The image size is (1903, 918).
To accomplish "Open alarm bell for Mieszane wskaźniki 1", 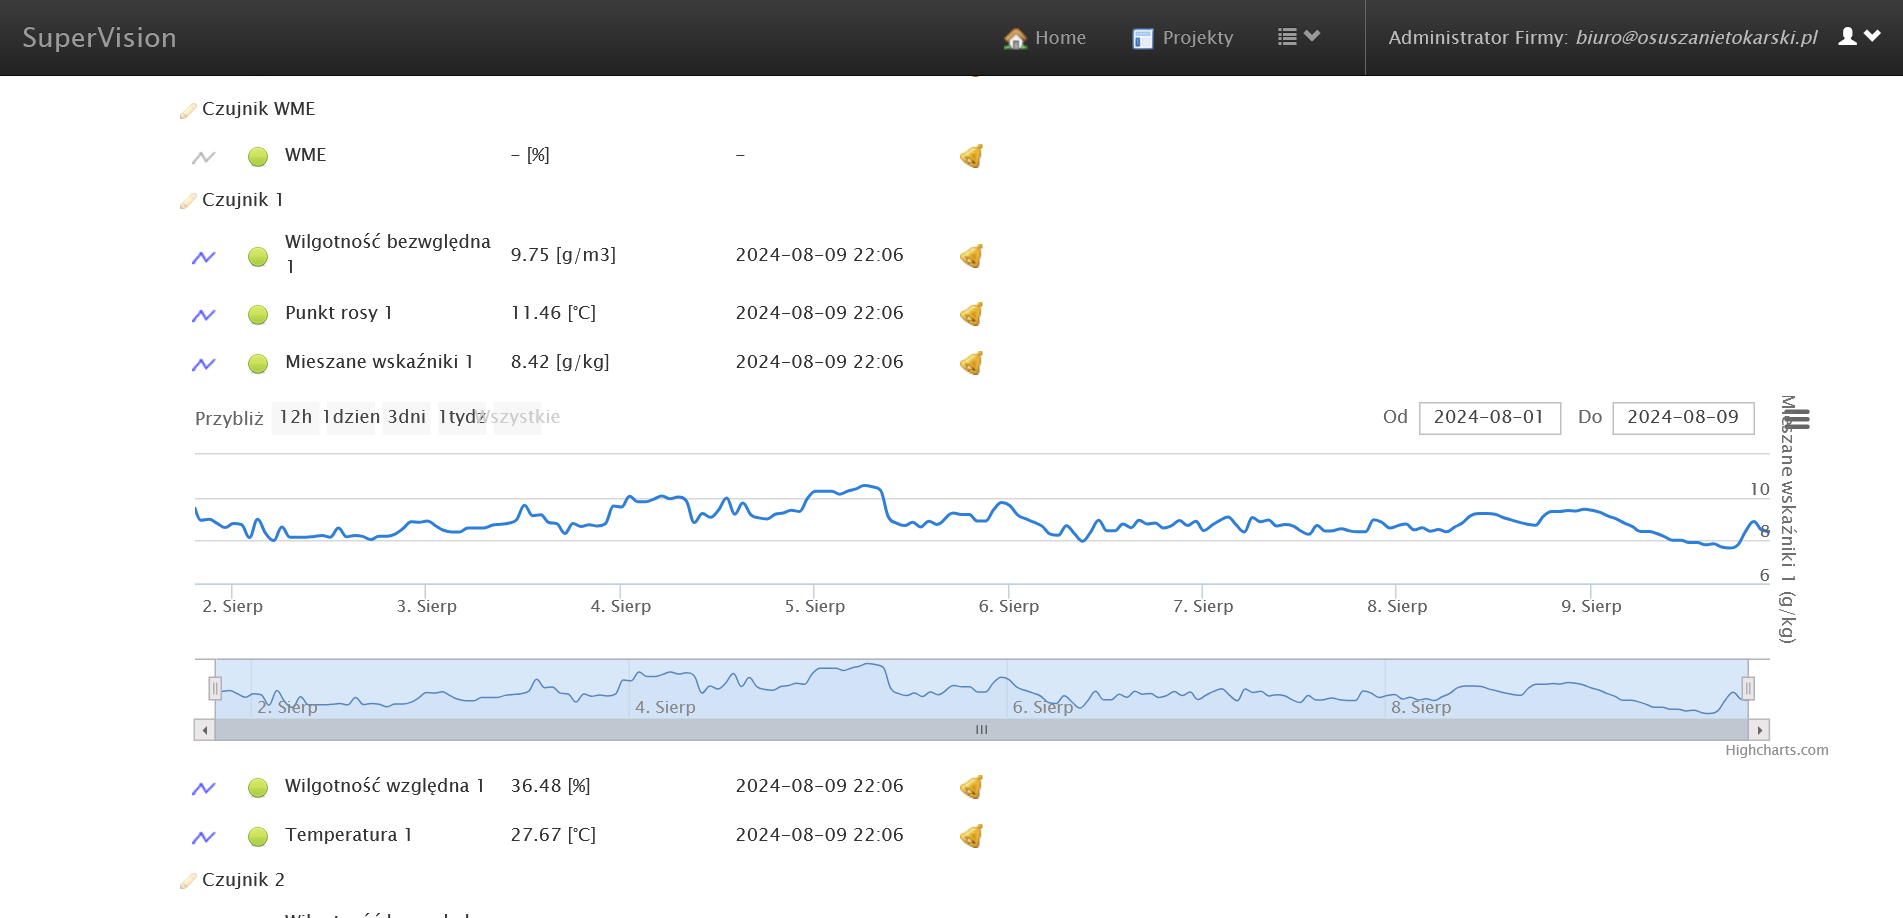I will coord(971,363).
